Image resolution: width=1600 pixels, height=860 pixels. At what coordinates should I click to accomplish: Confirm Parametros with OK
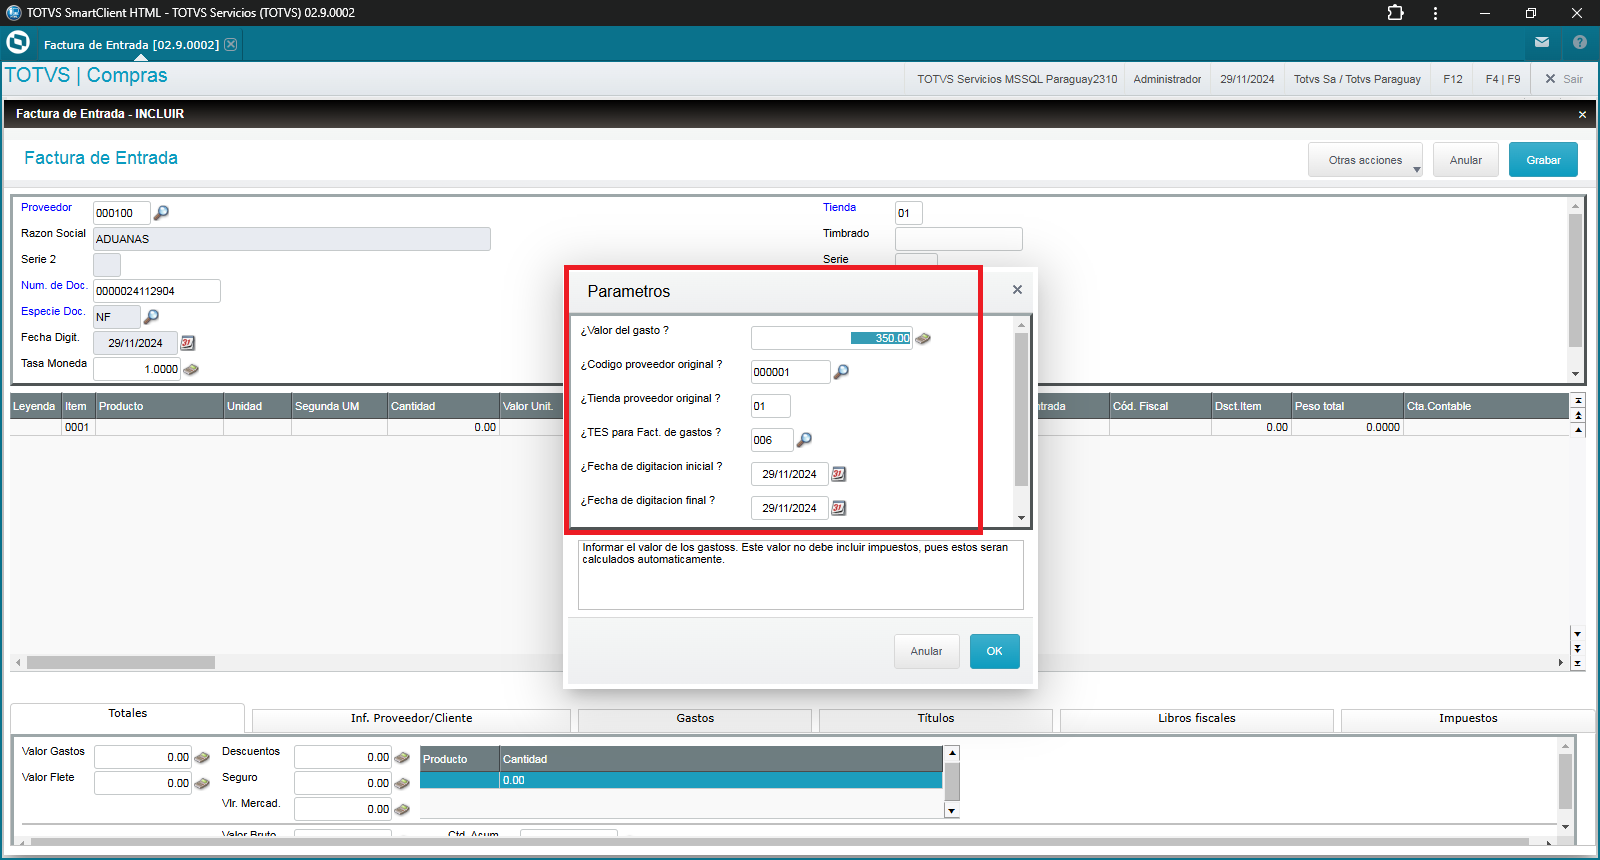pyautogui.click(x=994, y=651)
